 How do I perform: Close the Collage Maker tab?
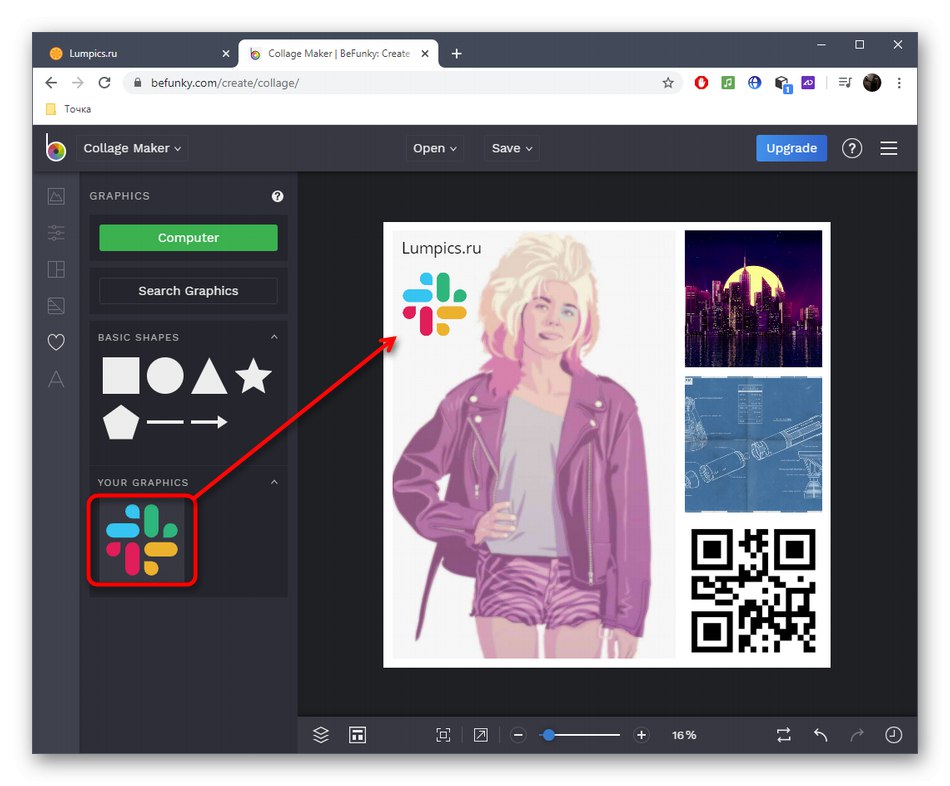(425, 53)
